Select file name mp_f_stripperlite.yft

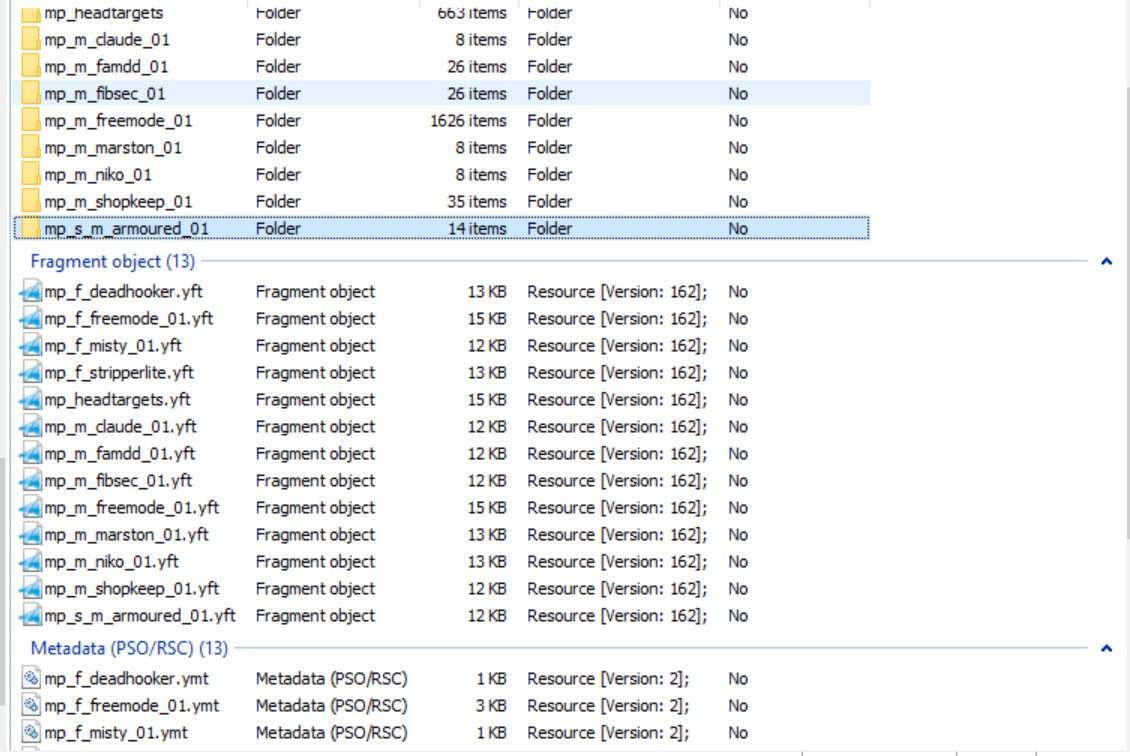(x=119, y=373)
